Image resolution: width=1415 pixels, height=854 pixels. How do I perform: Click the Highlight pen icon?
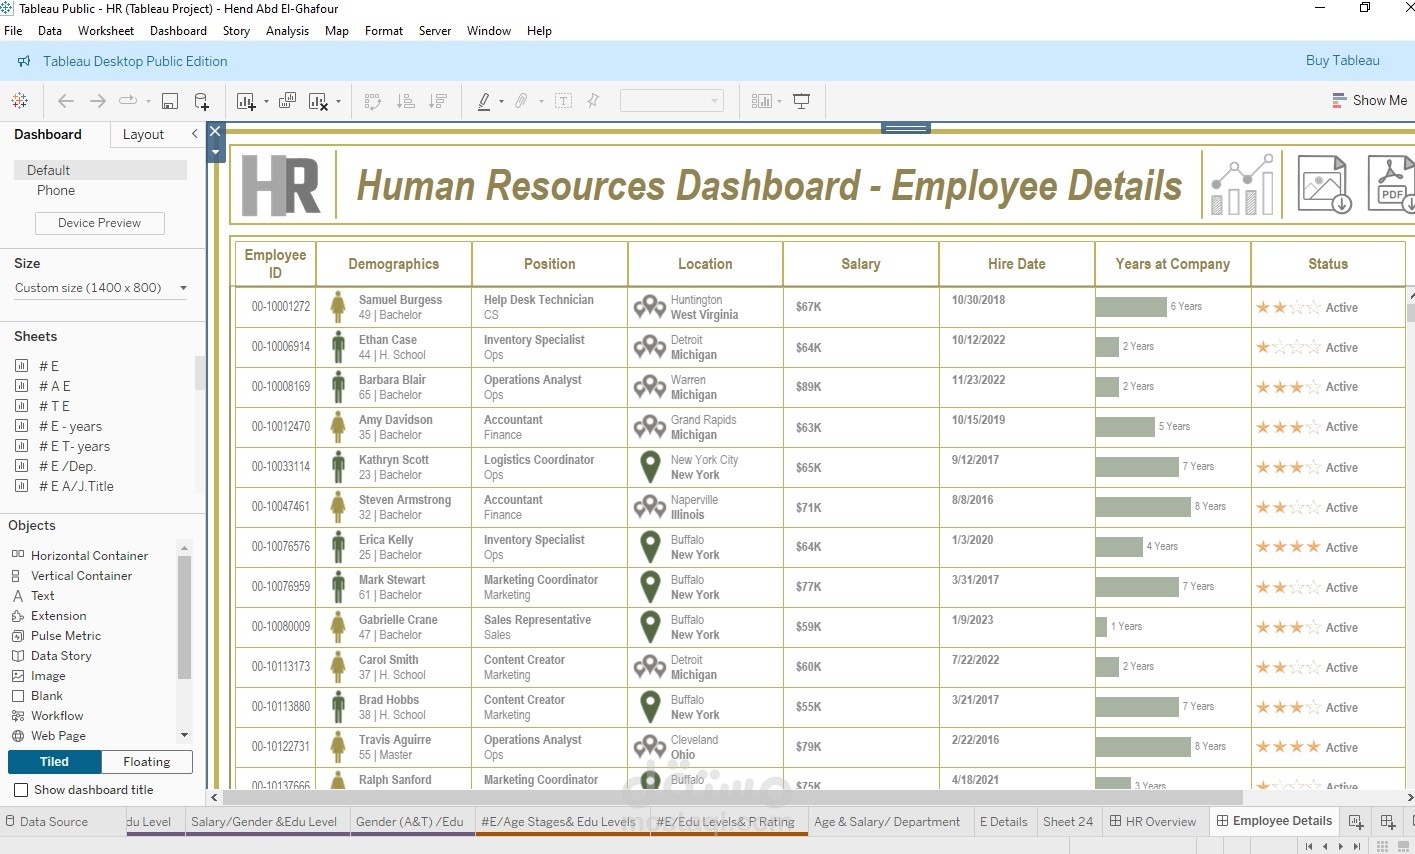coord(484,101)
